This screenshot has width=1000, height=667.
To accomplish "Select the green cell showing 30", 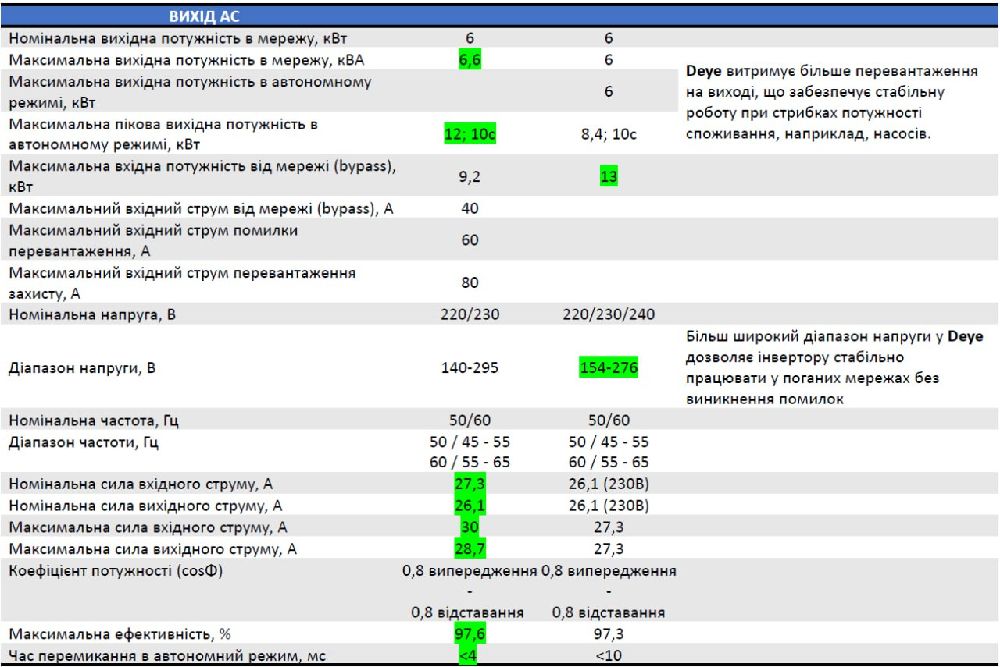I will click(x=470, y=527).
